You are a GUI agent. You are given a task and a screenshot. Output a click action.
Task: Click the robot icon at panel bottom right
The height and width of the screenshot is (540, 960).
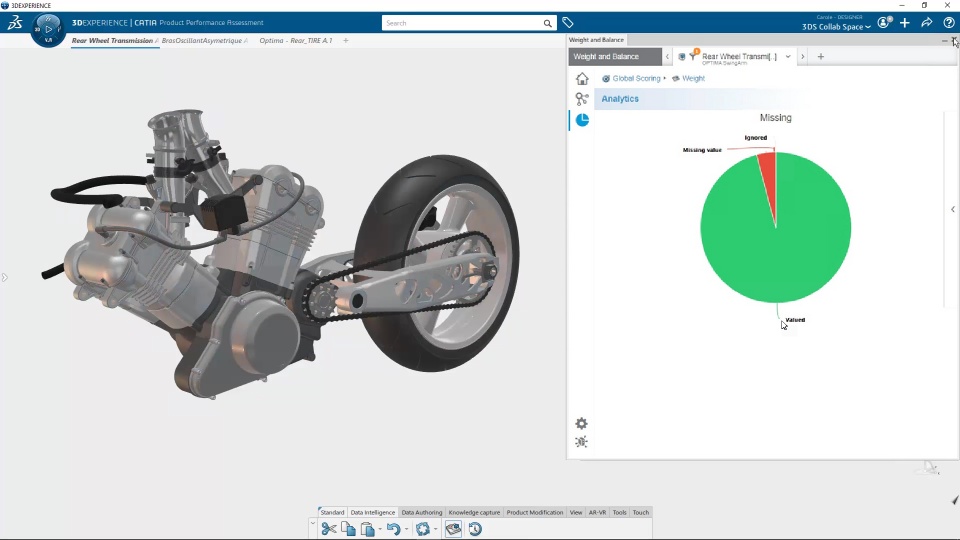click(x=929, y=468)
